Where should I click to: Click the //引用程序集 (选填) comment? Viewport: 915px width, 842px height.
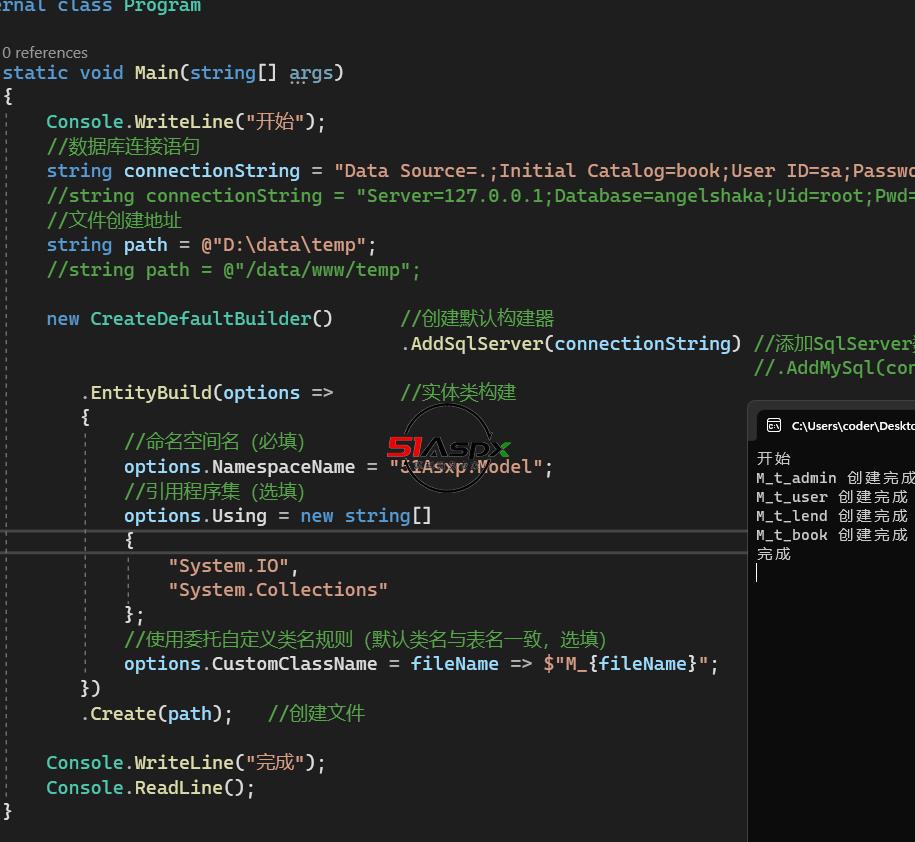214,491
